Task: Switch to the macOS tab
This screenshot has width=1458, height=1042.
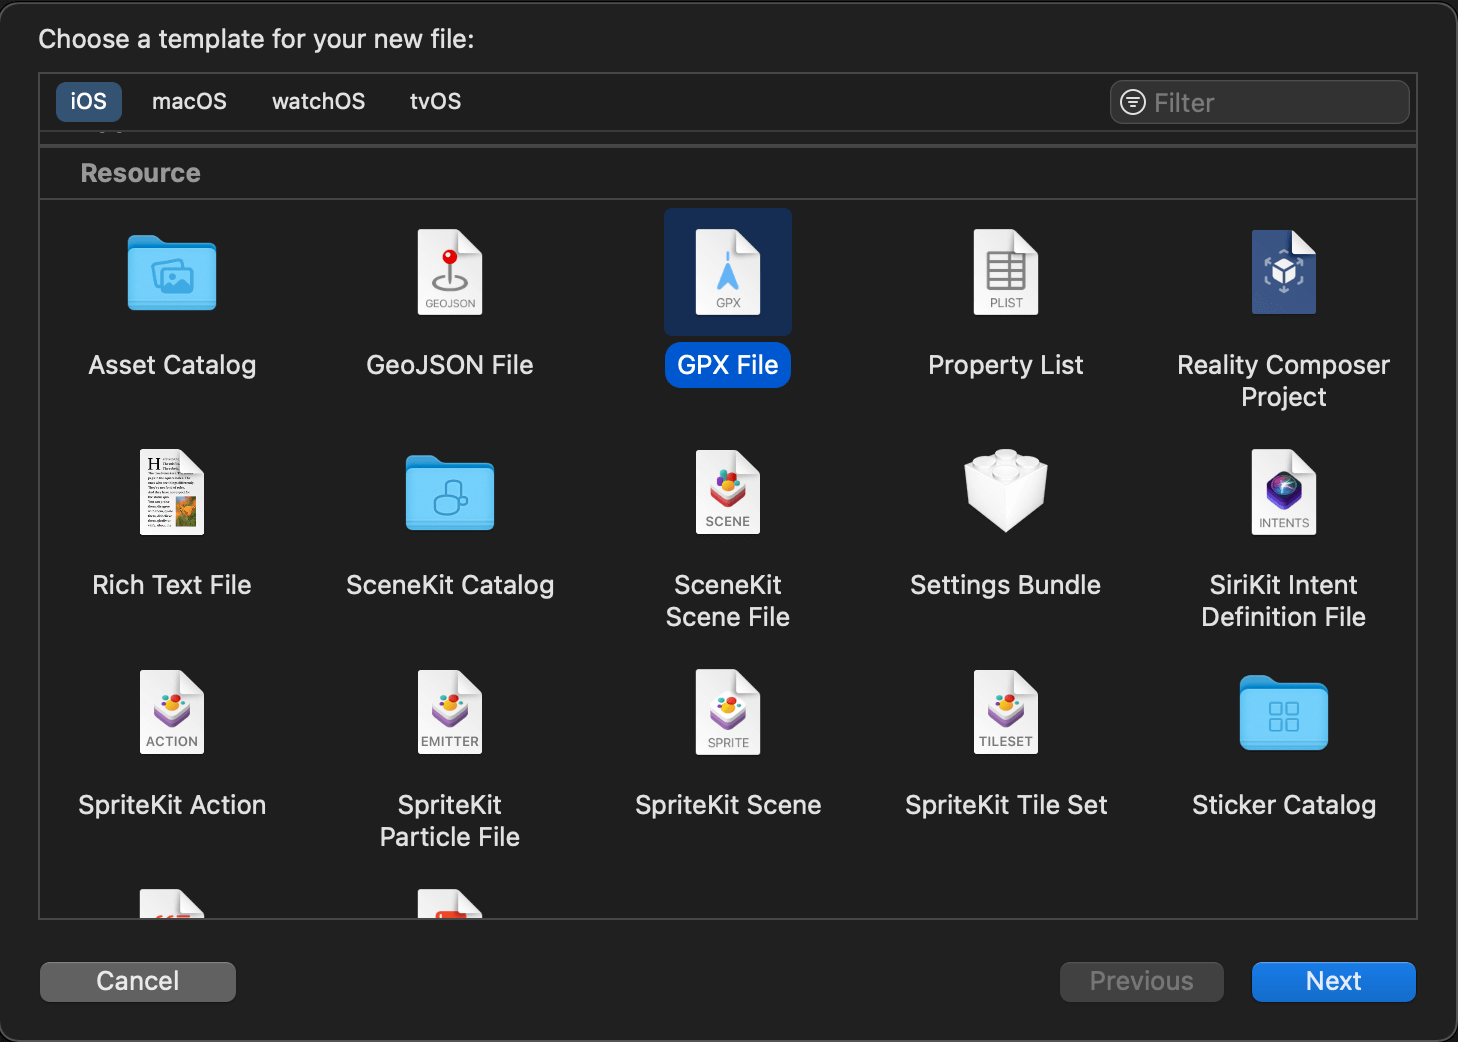Action: click(x=189, y=101)
